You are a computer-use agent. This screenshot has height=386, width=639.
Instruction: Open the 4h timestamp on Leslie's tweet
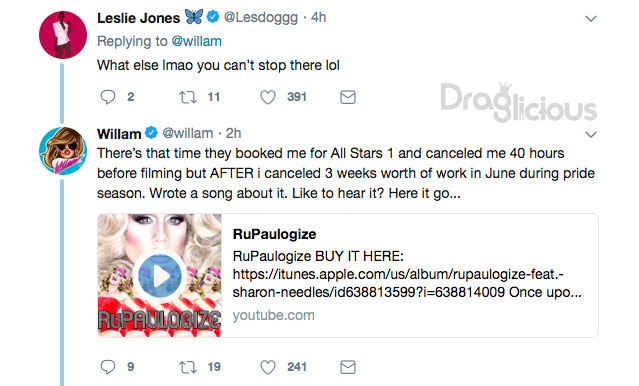(x=318, y=18)
